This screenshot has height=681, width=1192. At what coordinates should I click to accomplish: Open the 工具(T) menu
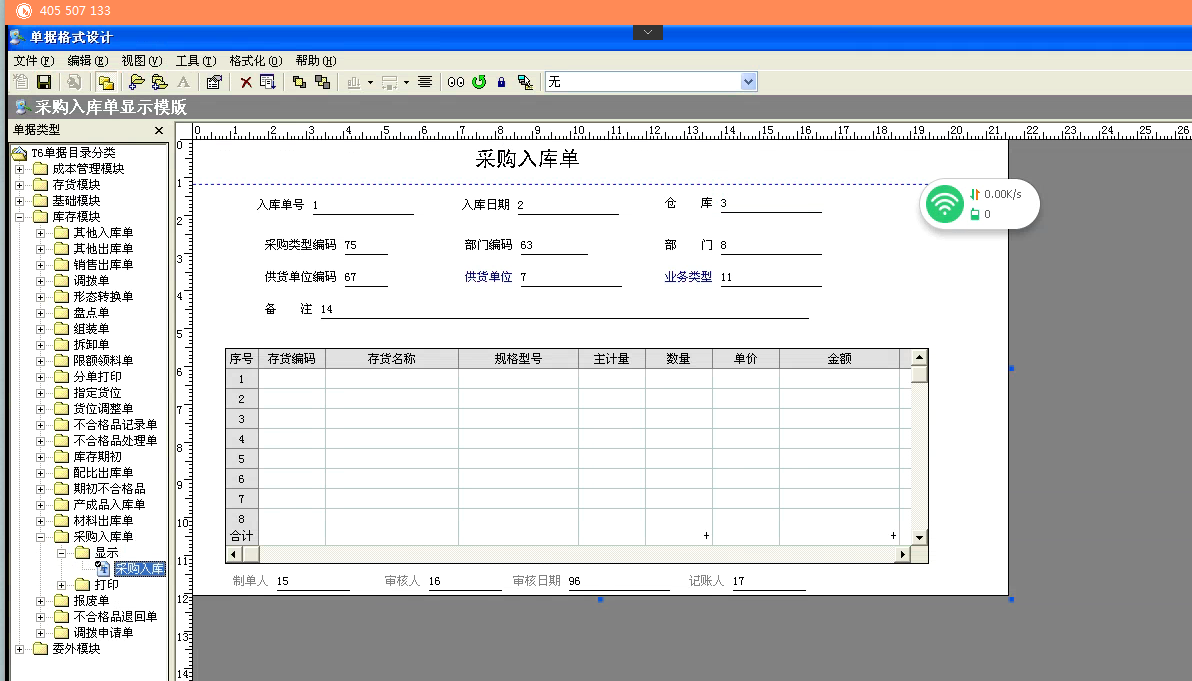(196, 61)
